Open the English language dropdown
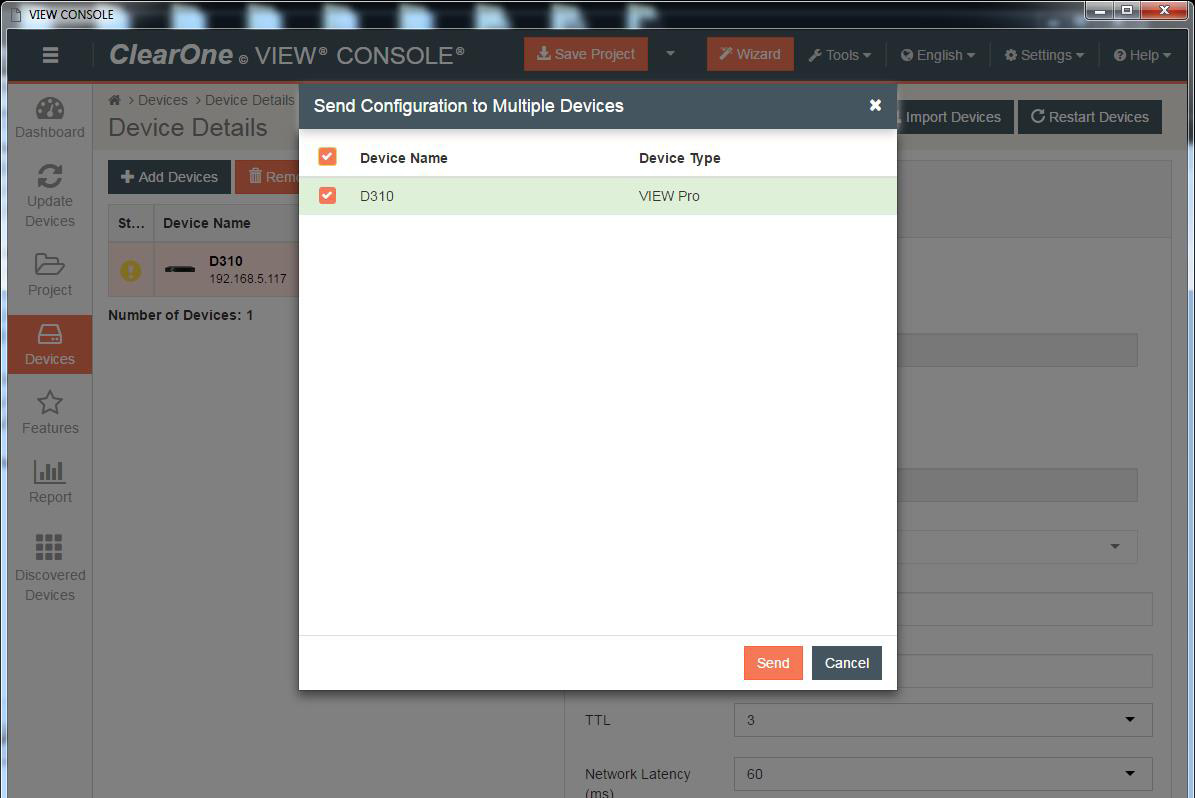Viewport: 1195px width, 798px height. pos(937,55)
